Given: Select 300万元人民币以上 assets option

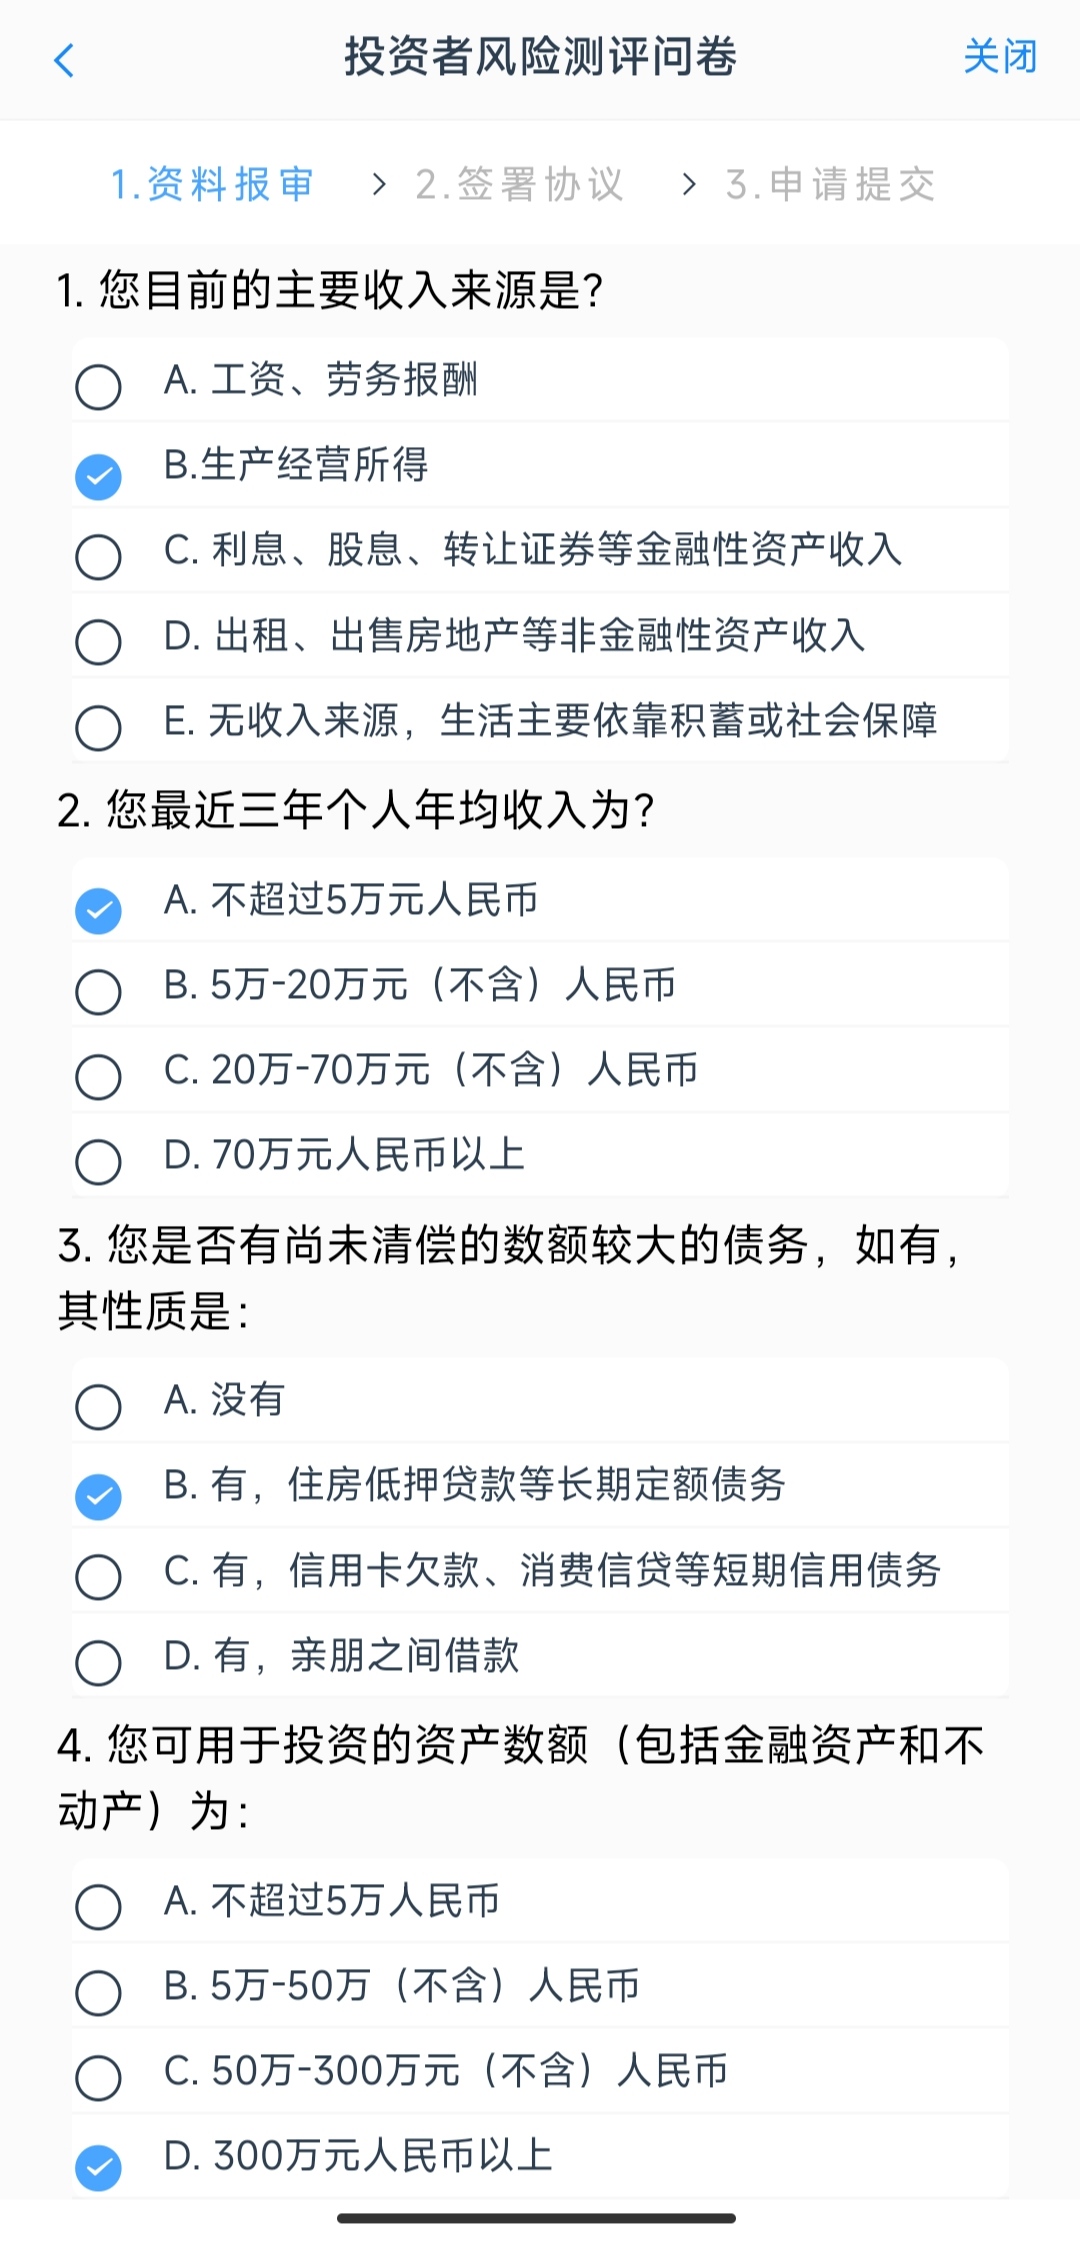Looking at the screenshot, I should coord(98,2167).
